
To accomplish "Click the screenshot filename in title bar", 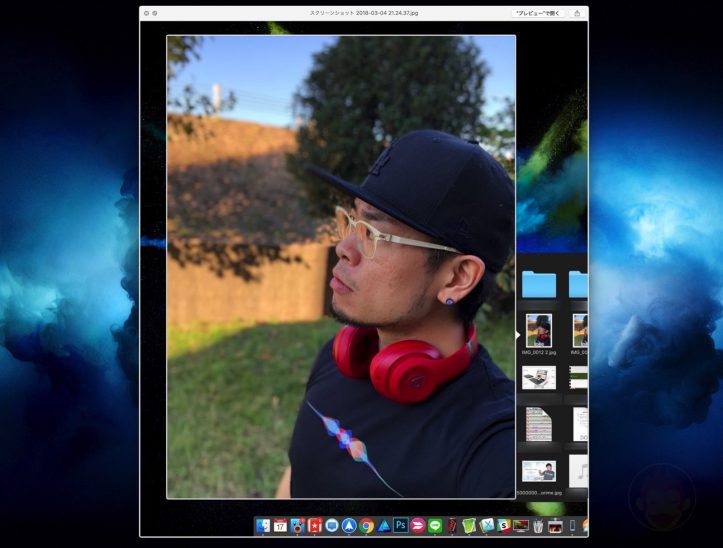I will coord(364,13).
